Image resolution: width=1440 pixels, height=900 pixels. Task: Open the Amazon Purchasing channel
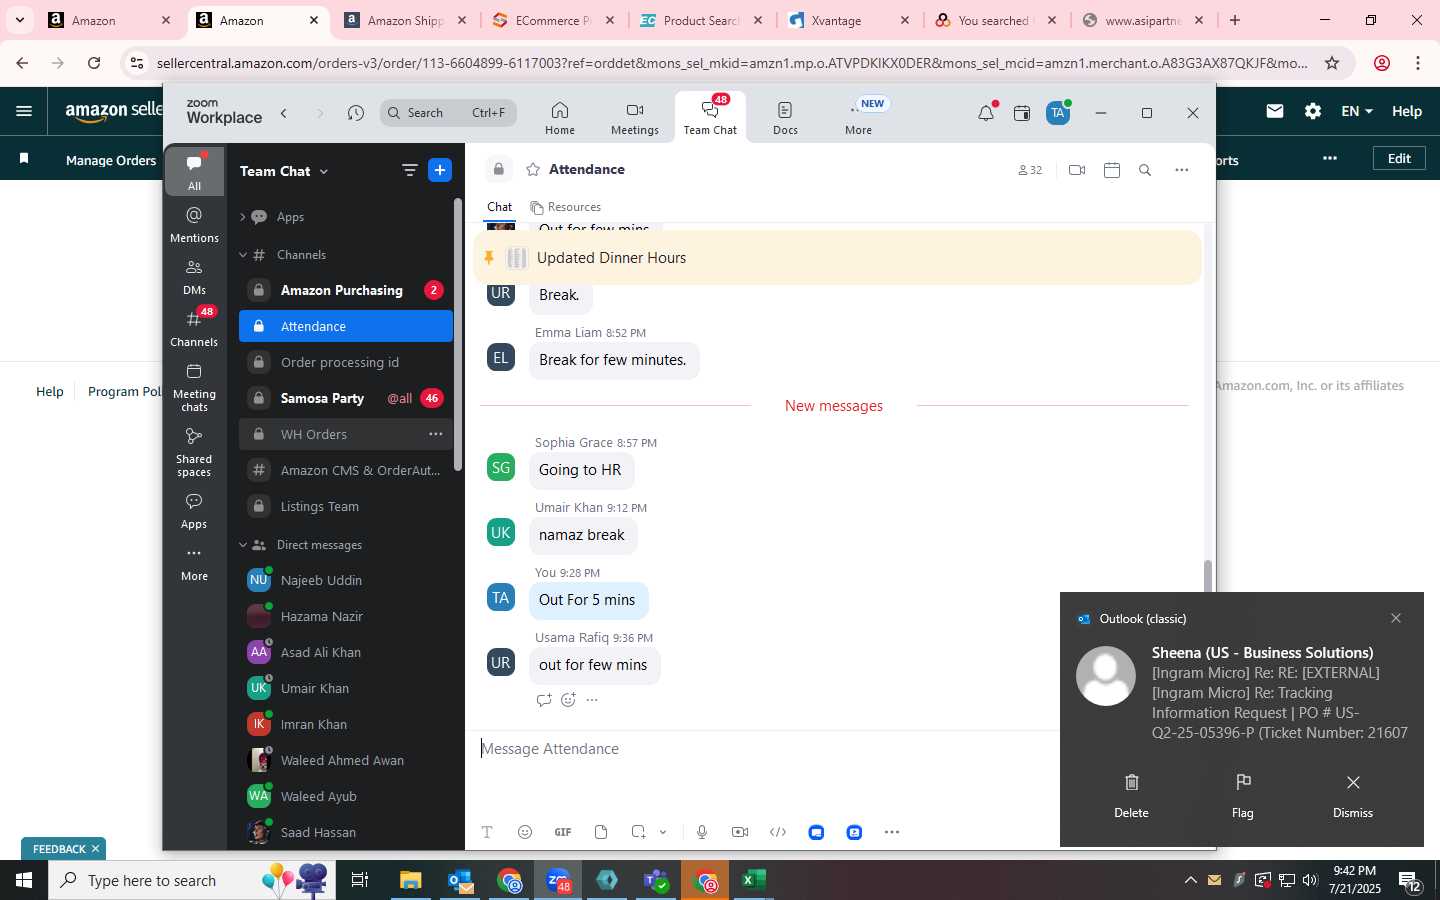pos(346,290)
